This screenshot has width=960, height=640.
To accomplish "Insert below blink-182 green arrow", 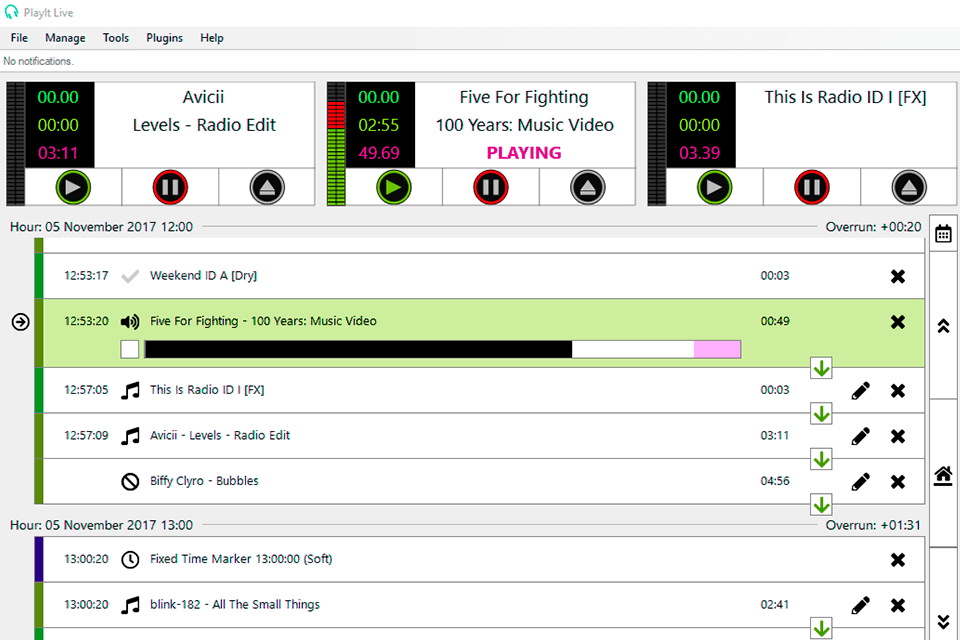I will 821,628.
